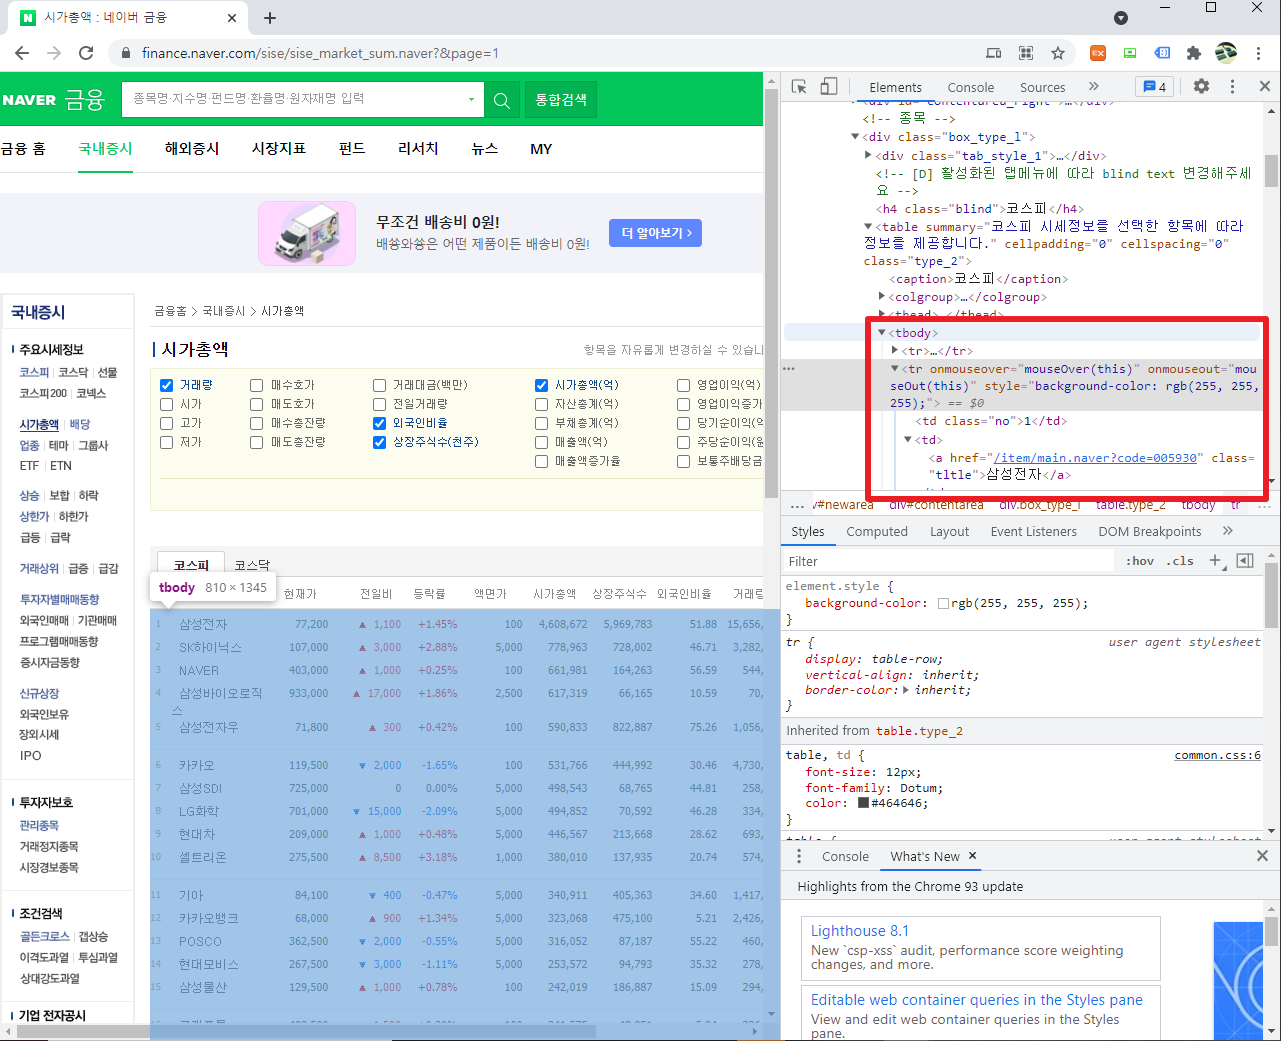The image size is (1281, 1041).
Task: Reload the current page
Action: click(x=86, y=53)
